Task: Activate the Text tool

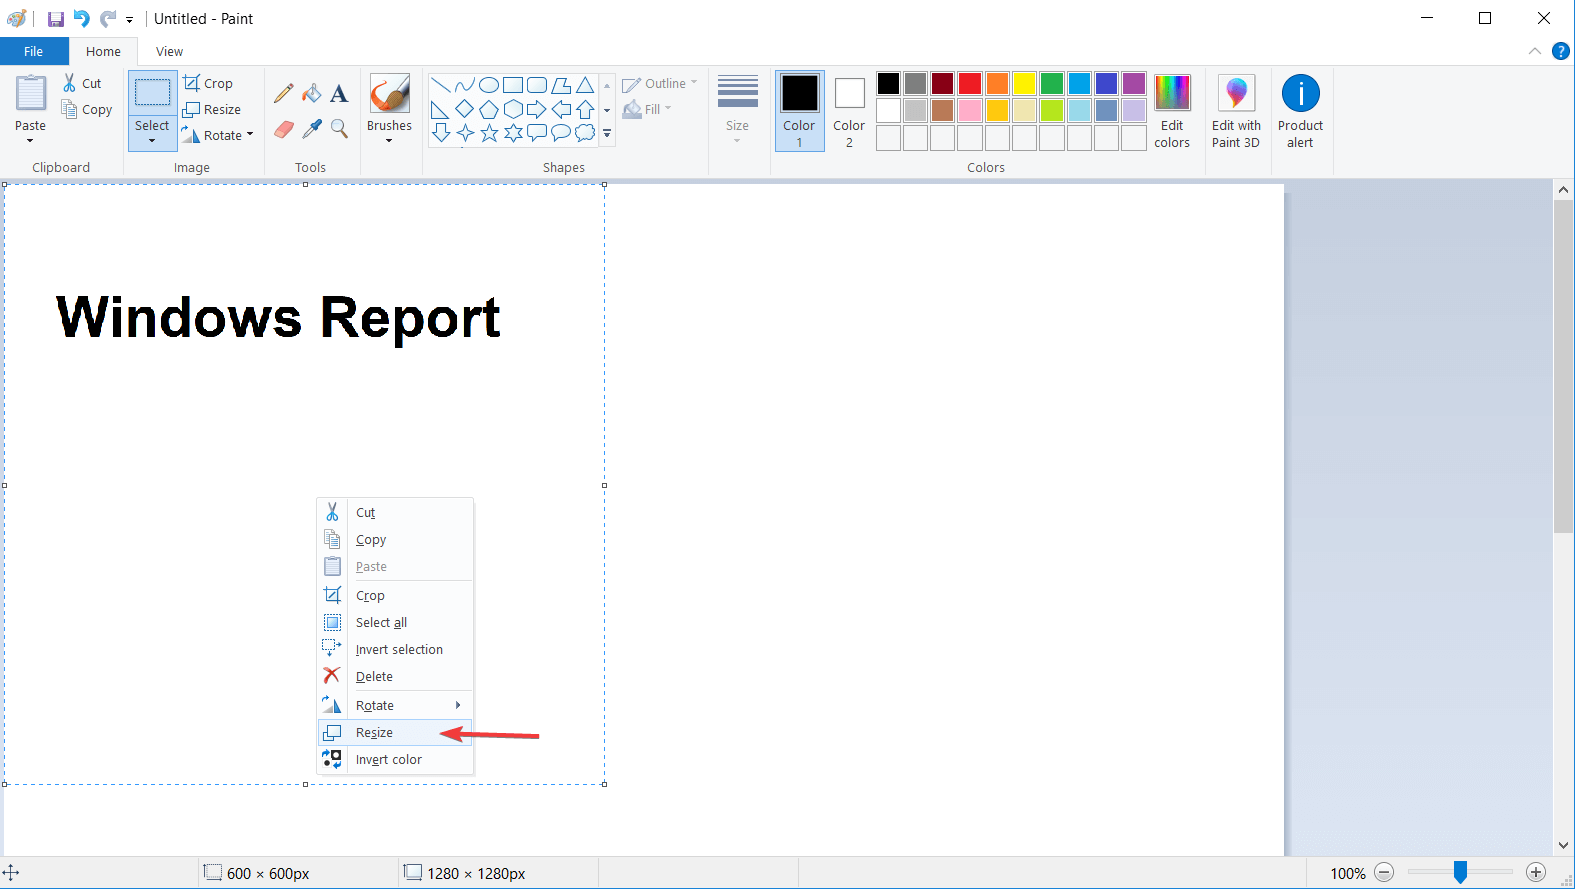Action: tap(340, 93)
